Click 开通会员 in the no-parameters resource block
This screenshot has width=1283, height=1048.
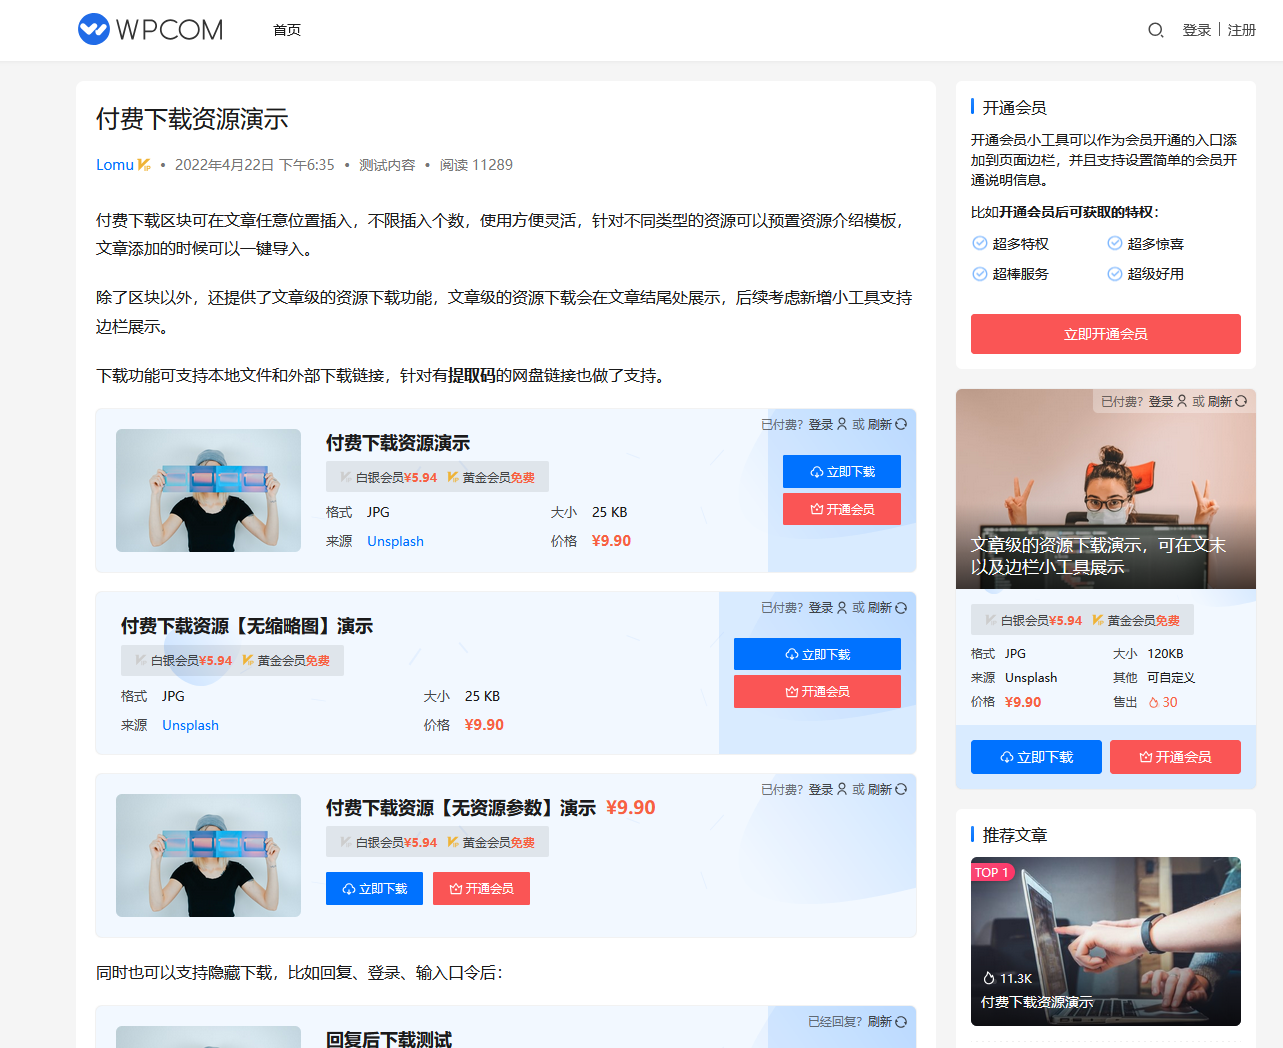(481, 888)
